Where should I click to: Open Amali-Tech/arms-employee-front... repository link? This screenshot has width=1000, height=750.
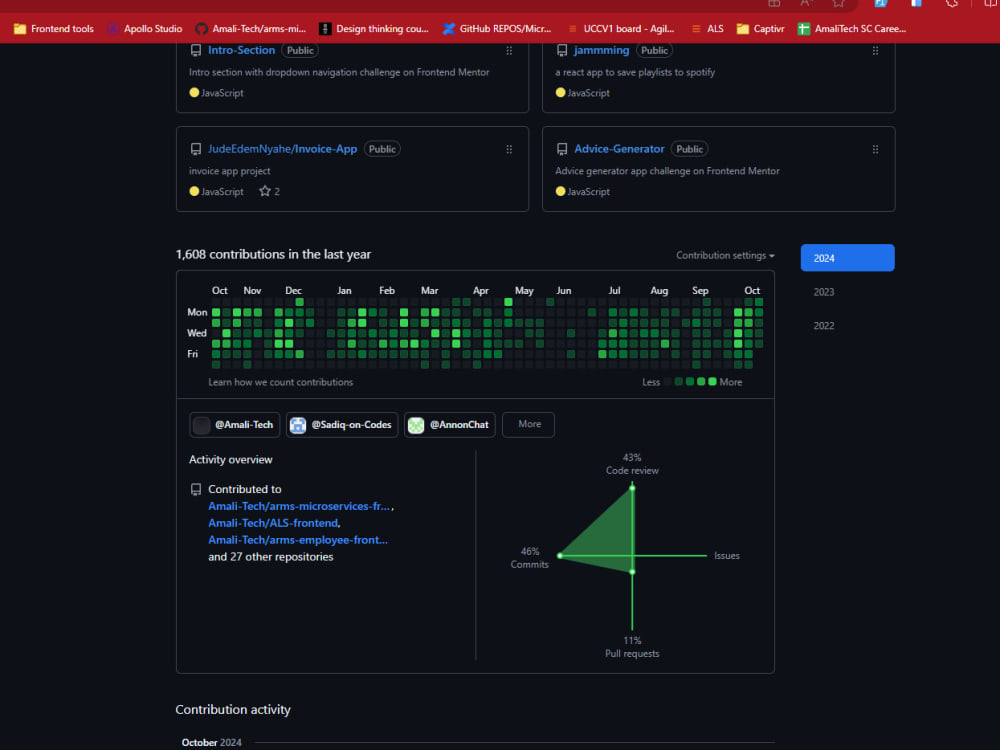[298, 540]
